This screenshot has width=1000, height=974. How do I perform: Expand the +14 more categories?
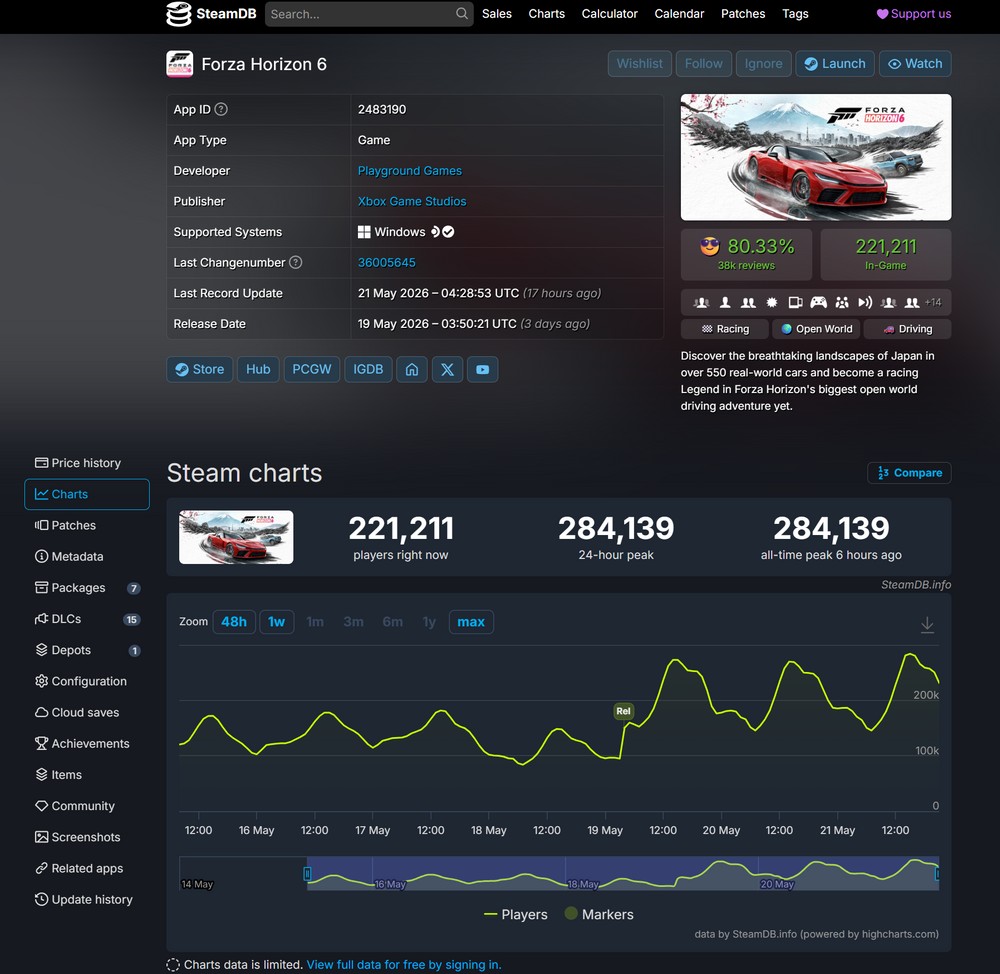(x=933, y=302)
